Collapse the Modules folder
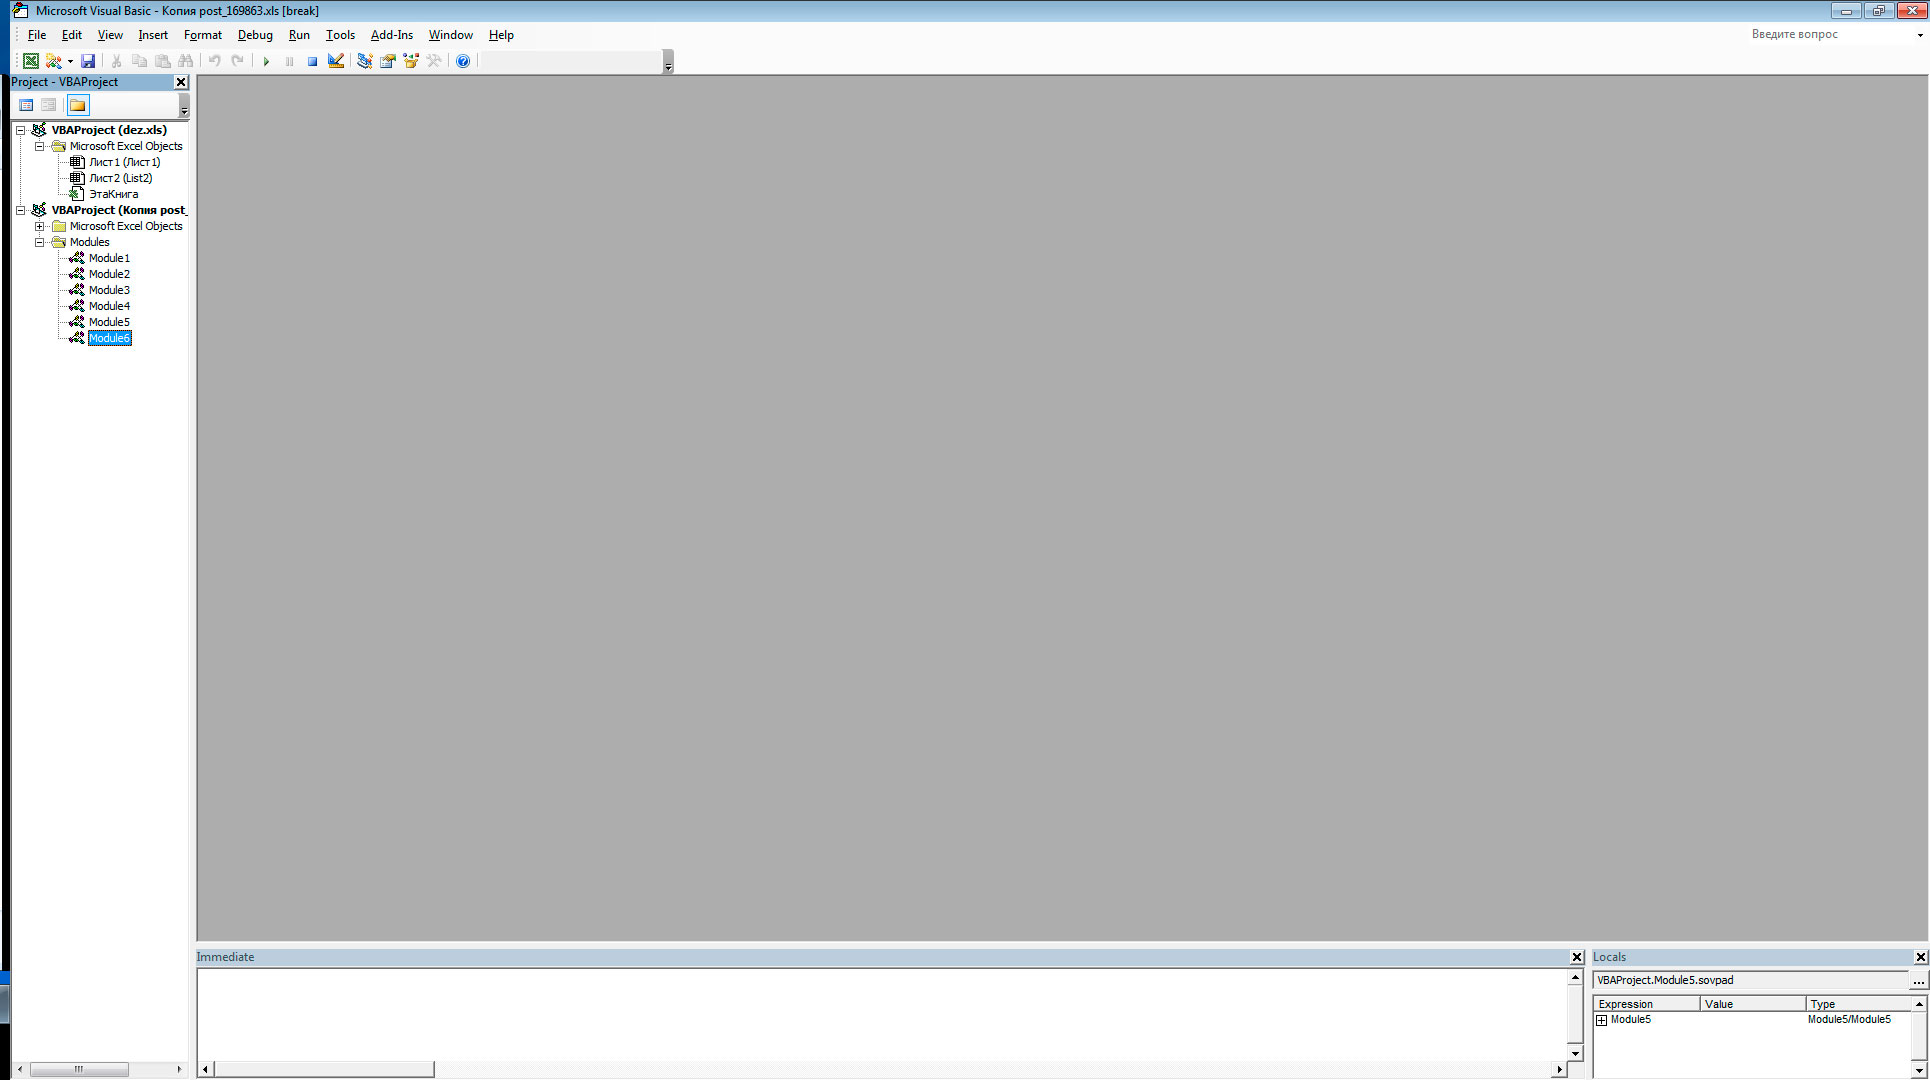 point(40,242)
